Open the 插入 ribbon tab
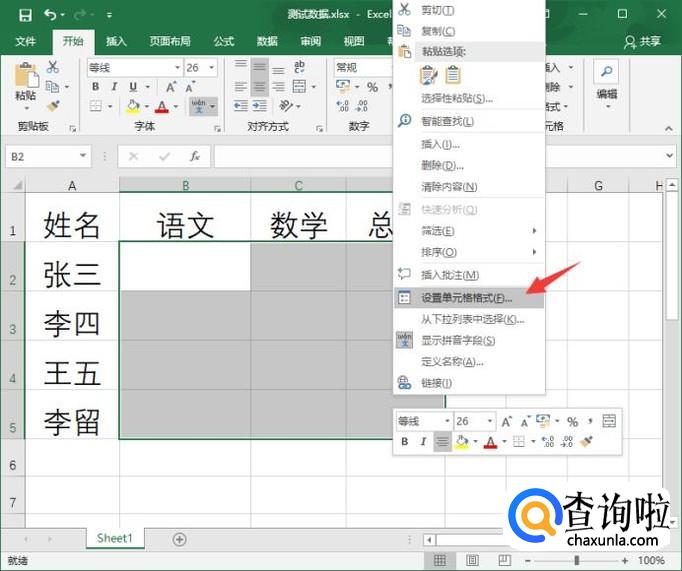This screenshot has height=571, width=682. click(116, 41)
